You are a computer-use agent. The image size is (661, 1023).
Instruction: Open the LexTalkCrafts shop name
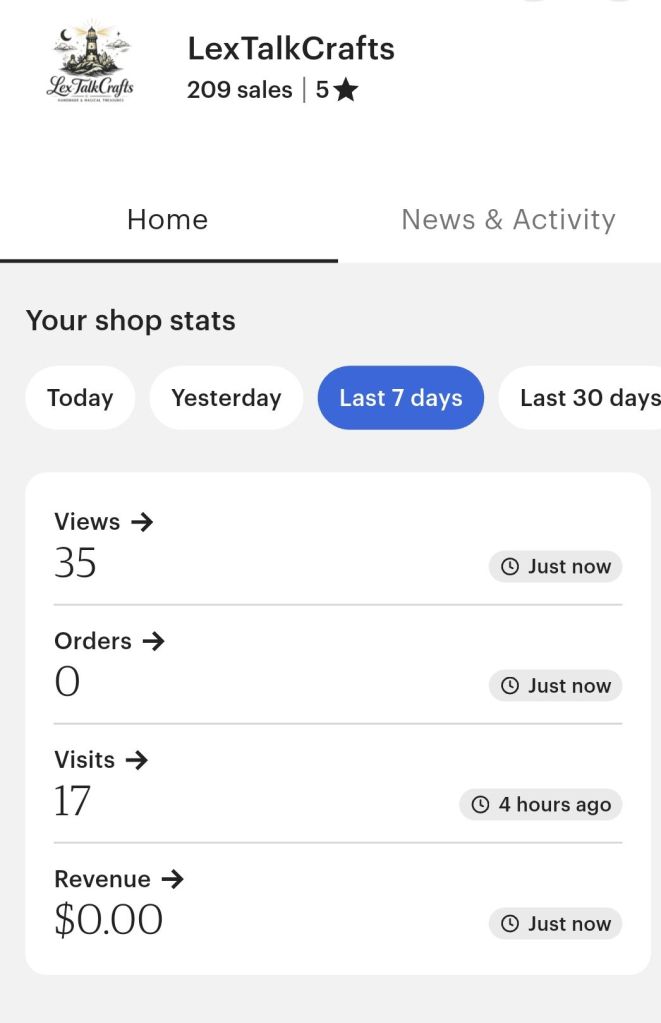[291, 48]
